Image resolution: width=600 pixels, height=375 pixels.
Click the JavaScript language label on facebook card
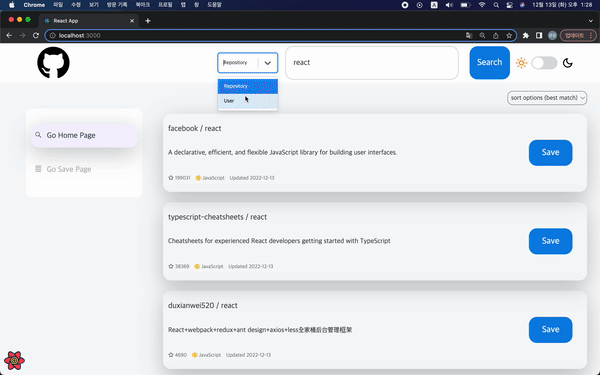click(213, 178)
